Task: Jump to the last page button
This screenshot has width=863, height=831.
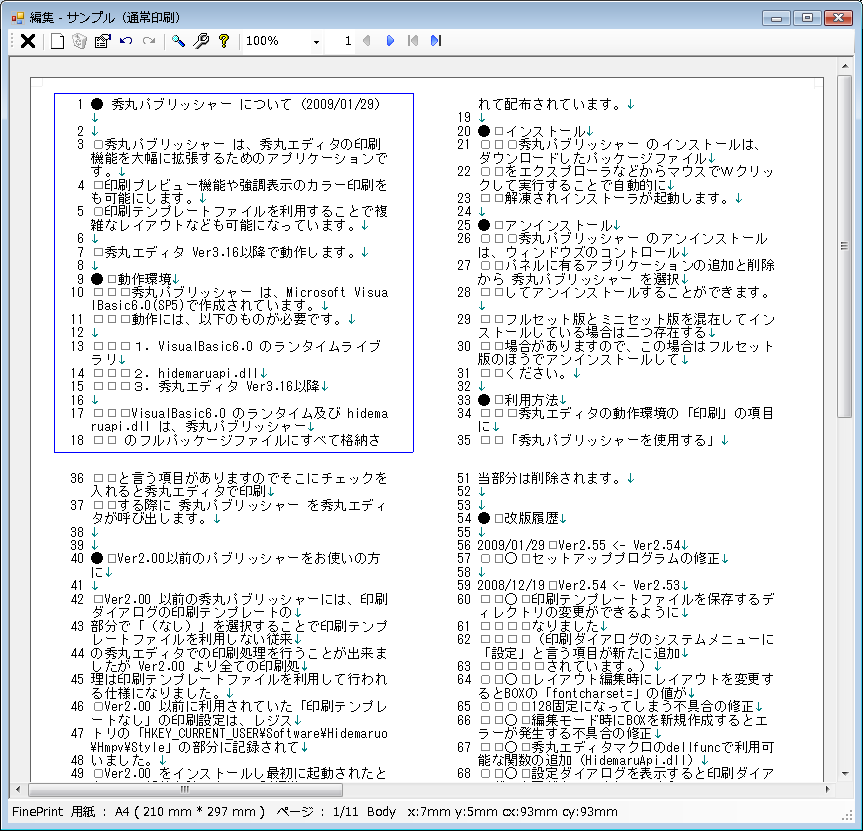Action: pyautogui.click(x=435, y=41)
